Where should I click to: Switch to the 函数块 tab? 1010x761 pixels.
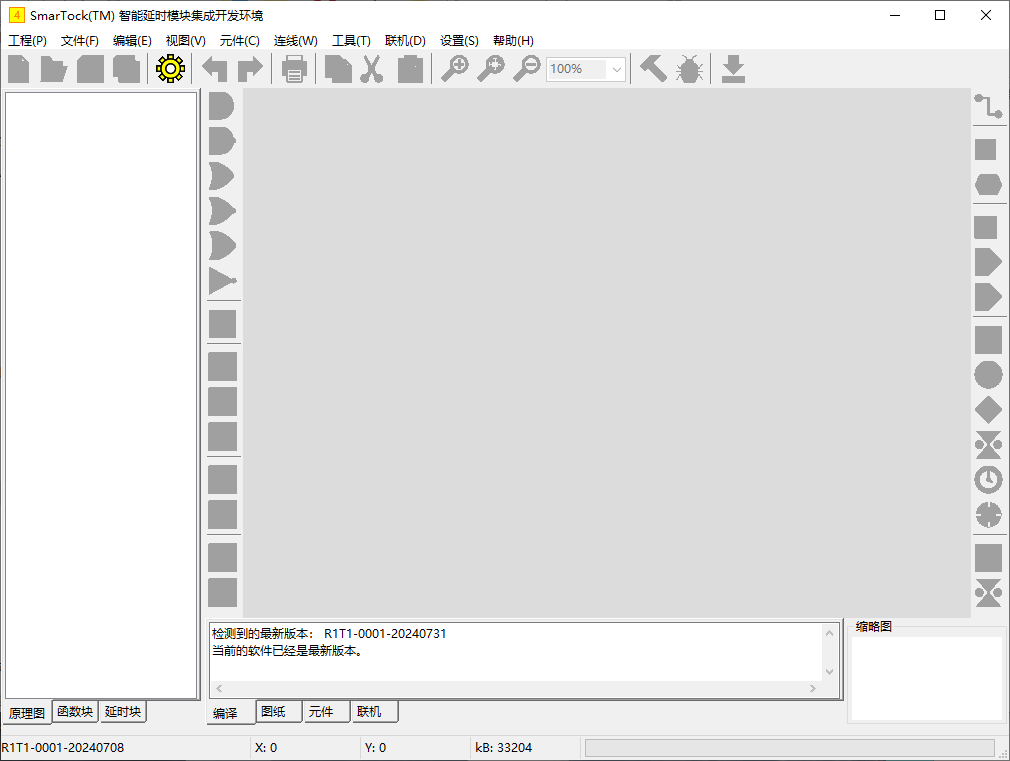[x=75, y=711]
